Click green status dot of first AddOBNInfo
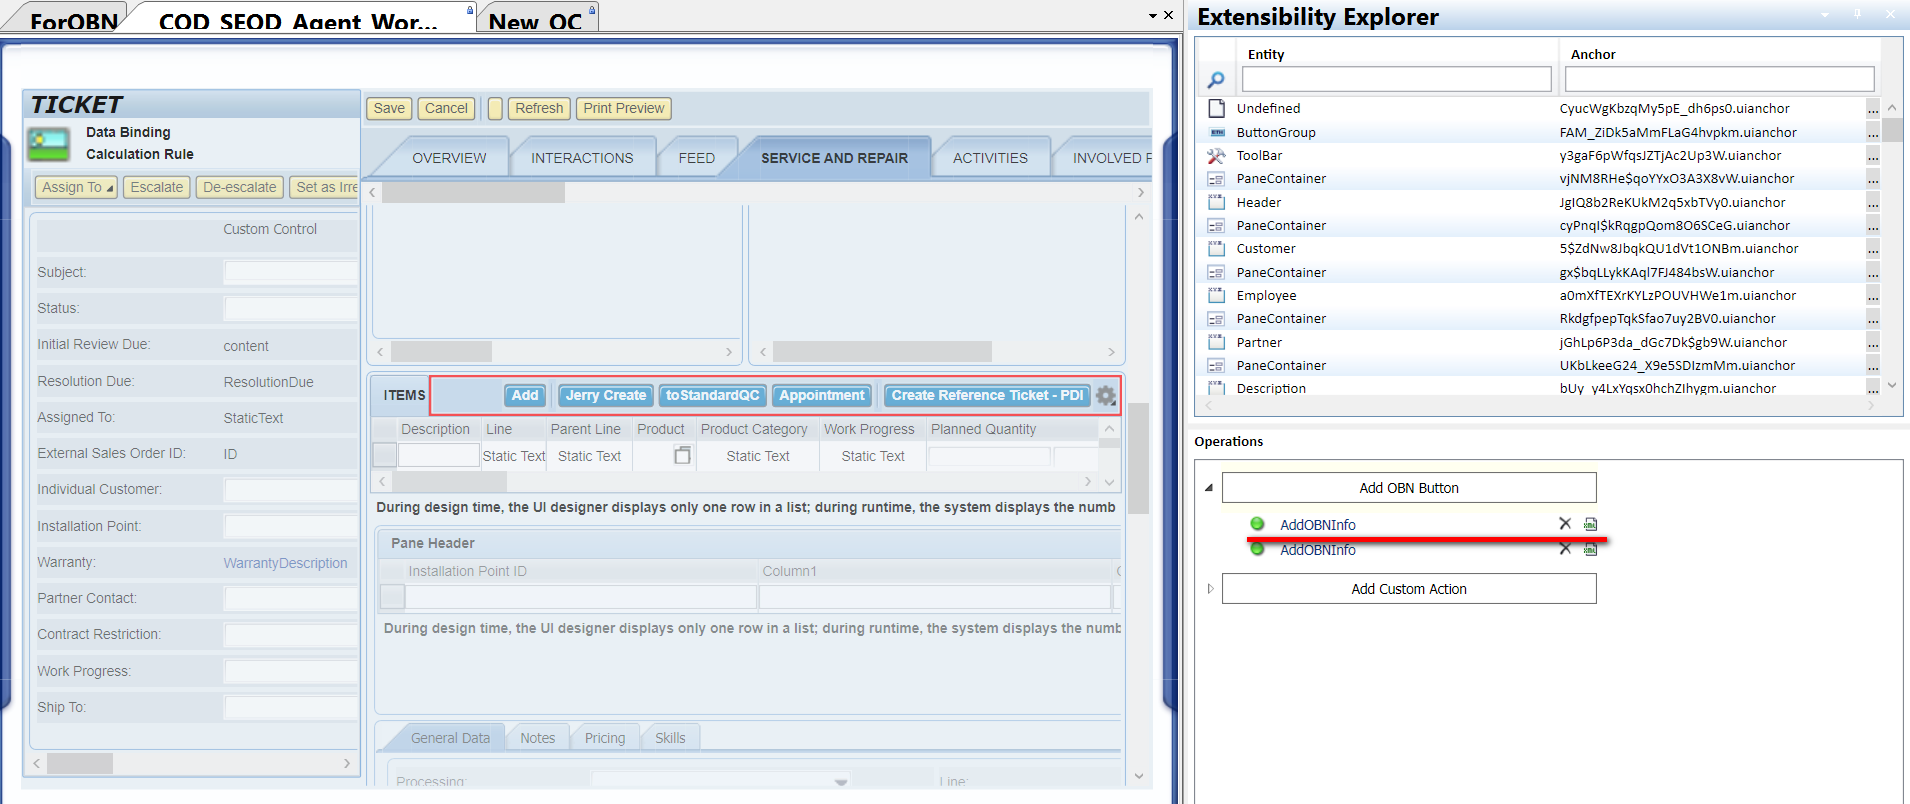The height and width of the screenshot is (804, 1910). 1257,524
